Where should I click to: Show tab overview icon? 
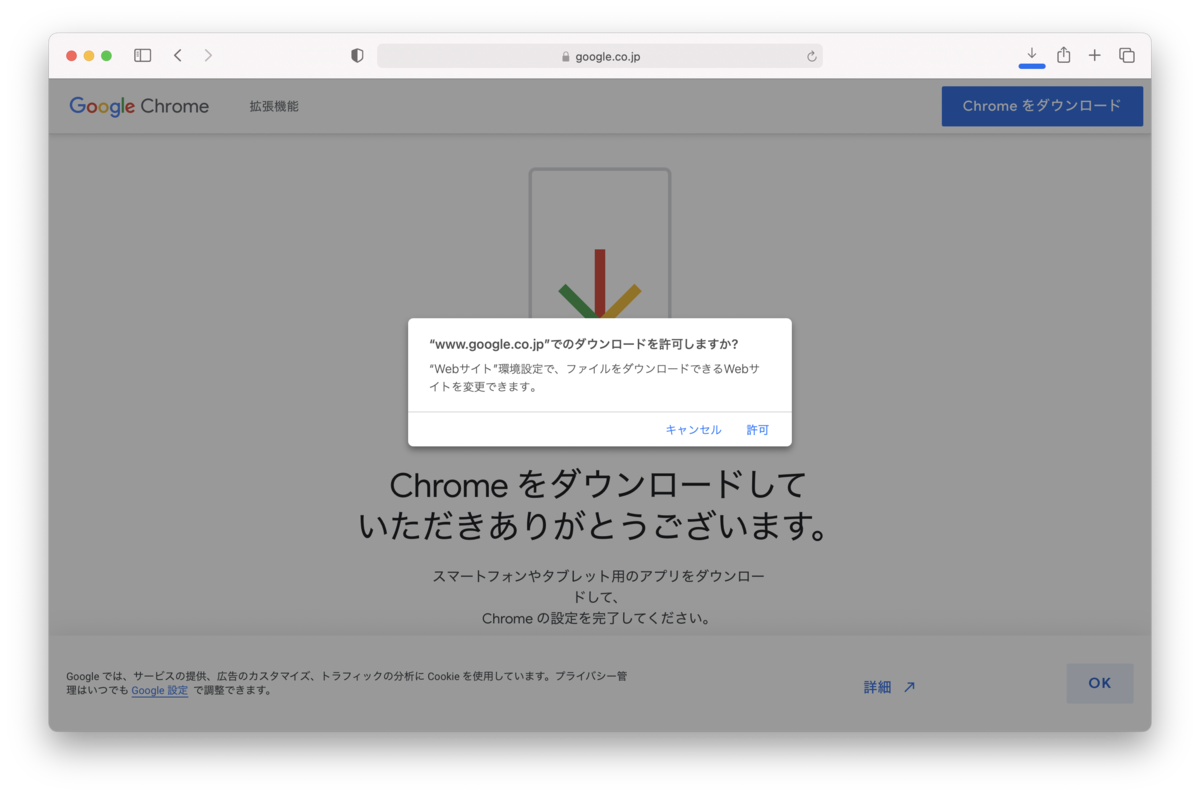(1127, 55)
